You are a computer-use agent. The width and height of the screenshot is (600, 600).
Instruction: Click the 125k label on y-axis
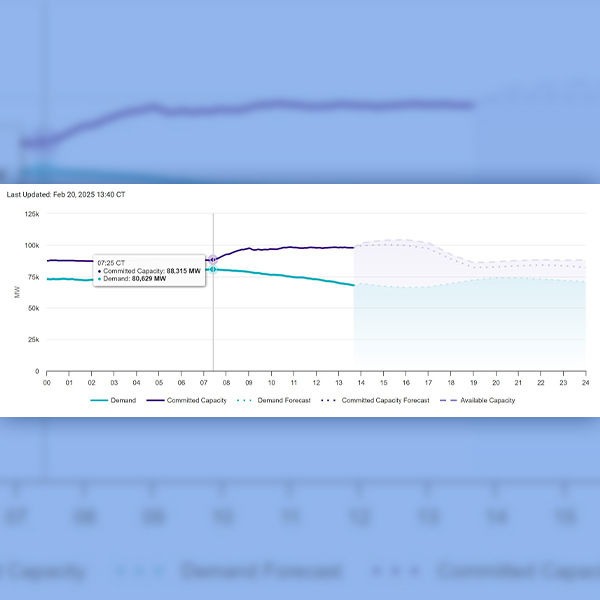(x=32, y=214)
